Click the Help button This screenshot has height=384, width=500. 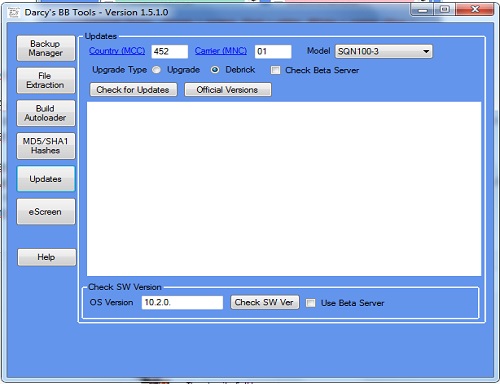click(x=47, y=257)
